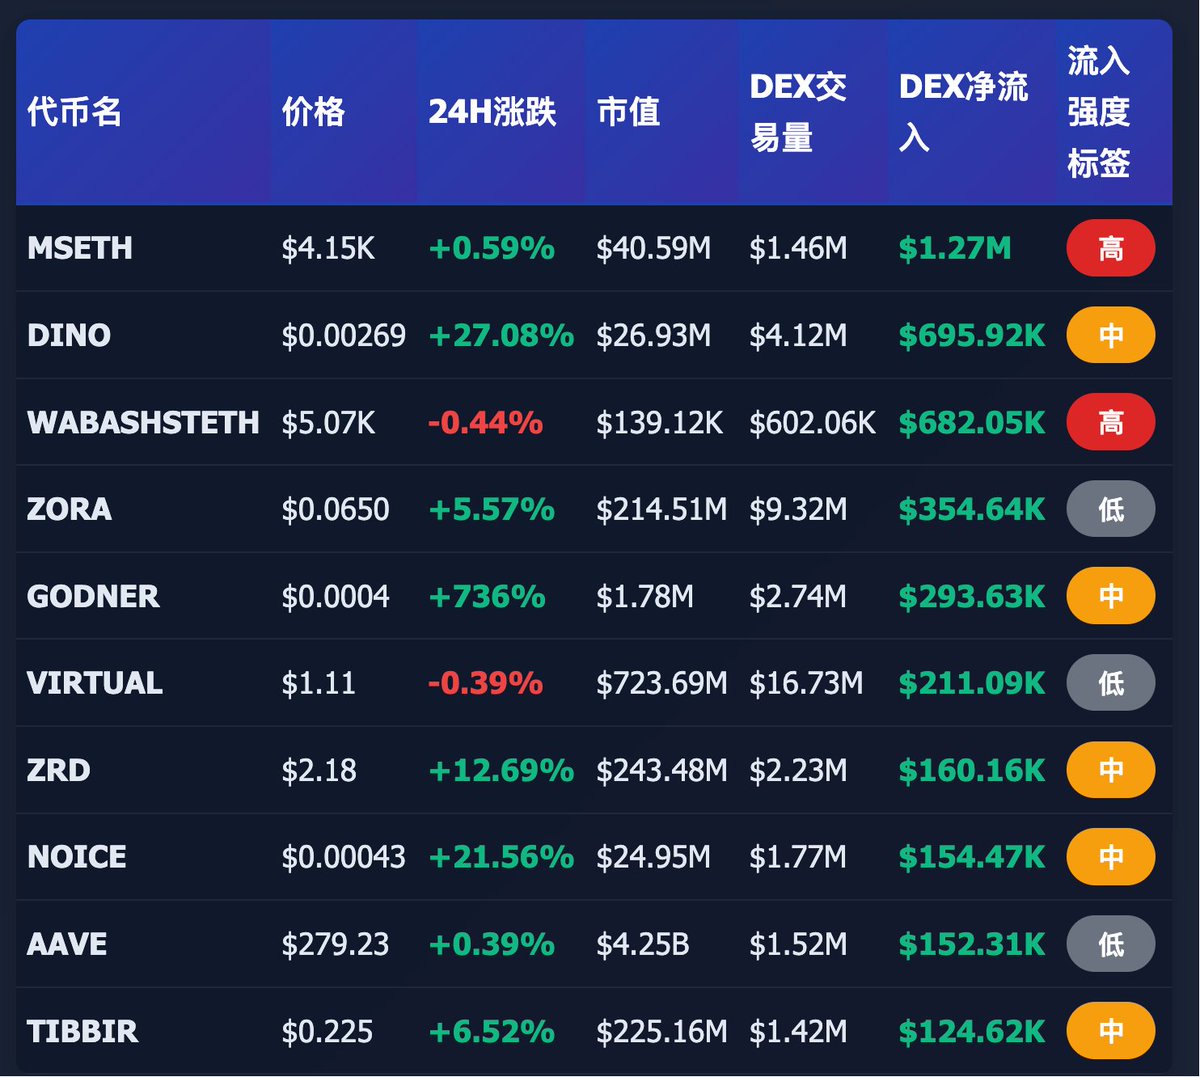Click the red 高 badge for WABASHSTETH

(1110, 422)
